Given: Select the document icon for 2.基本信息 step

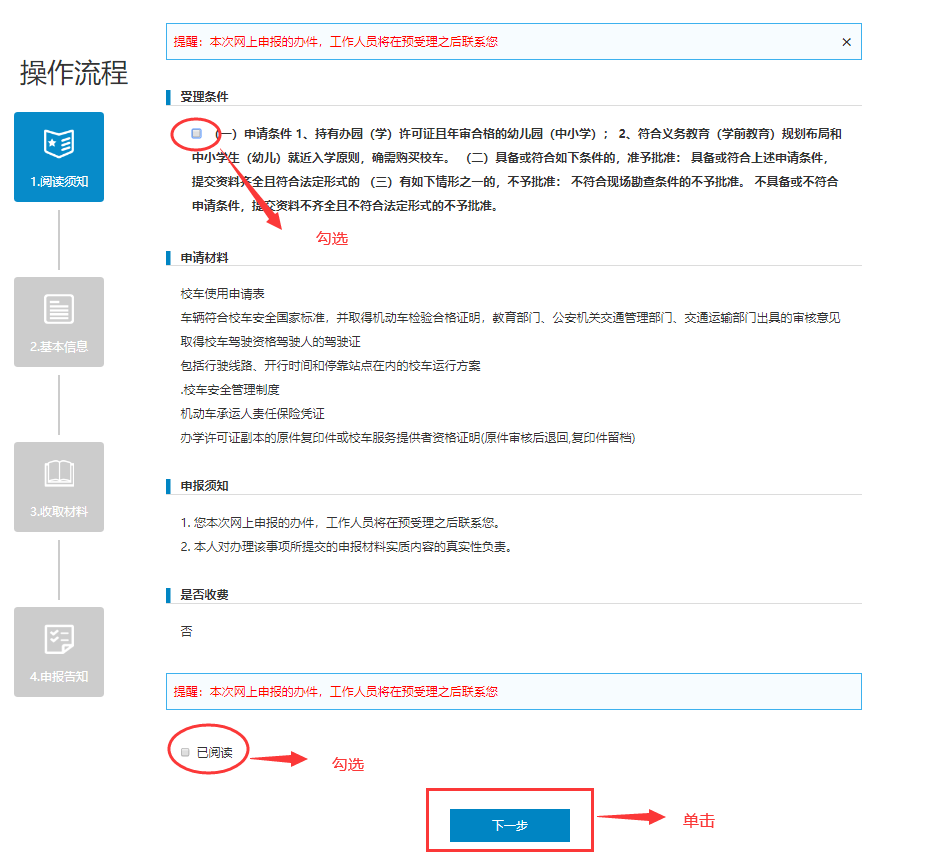Looking at the screenshot, I should point(58,308).
